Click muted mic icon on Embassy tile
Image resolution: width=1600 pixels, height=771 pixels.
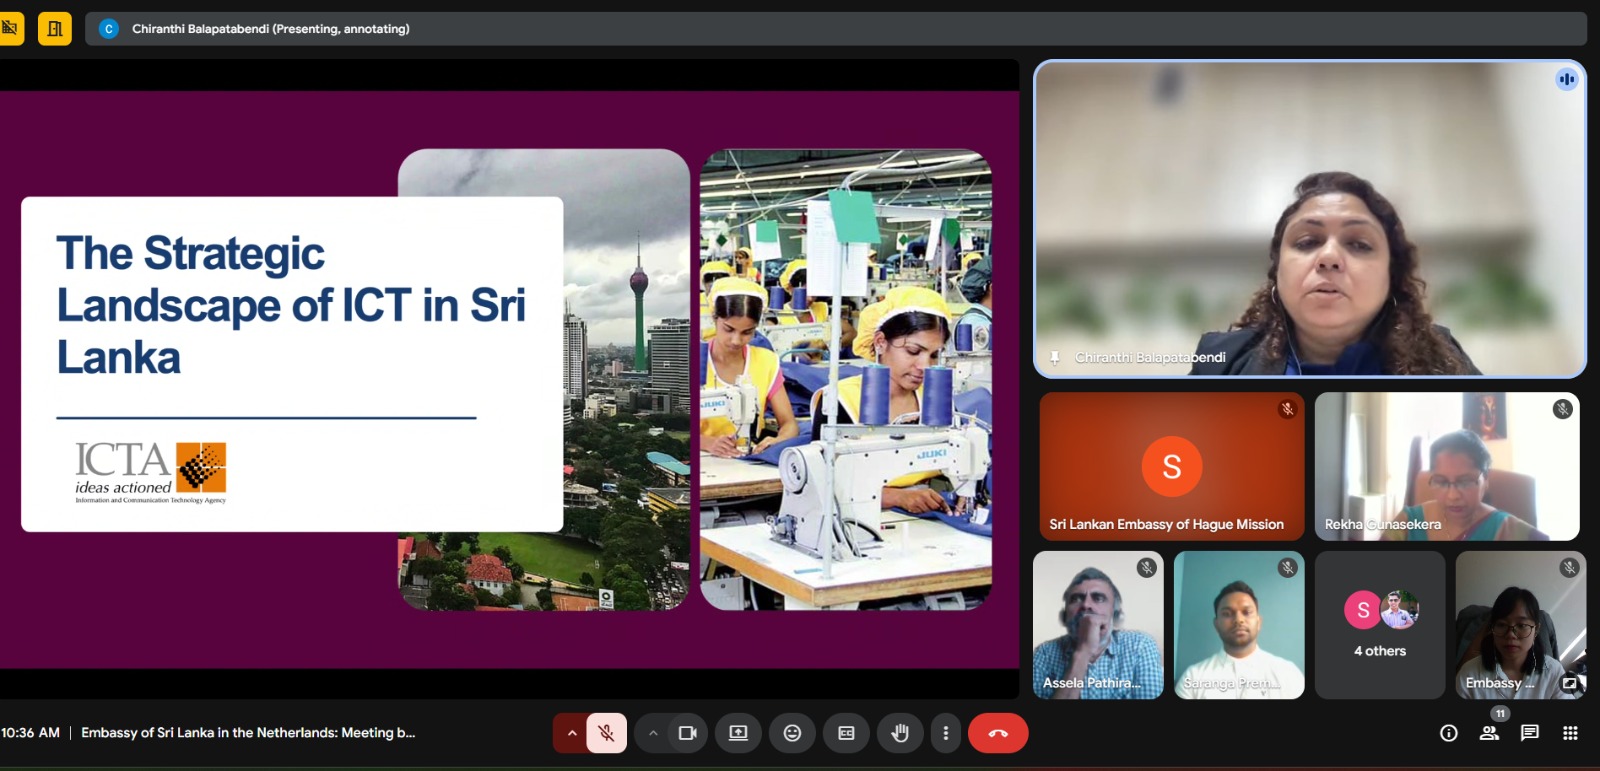pos(1569,567)
